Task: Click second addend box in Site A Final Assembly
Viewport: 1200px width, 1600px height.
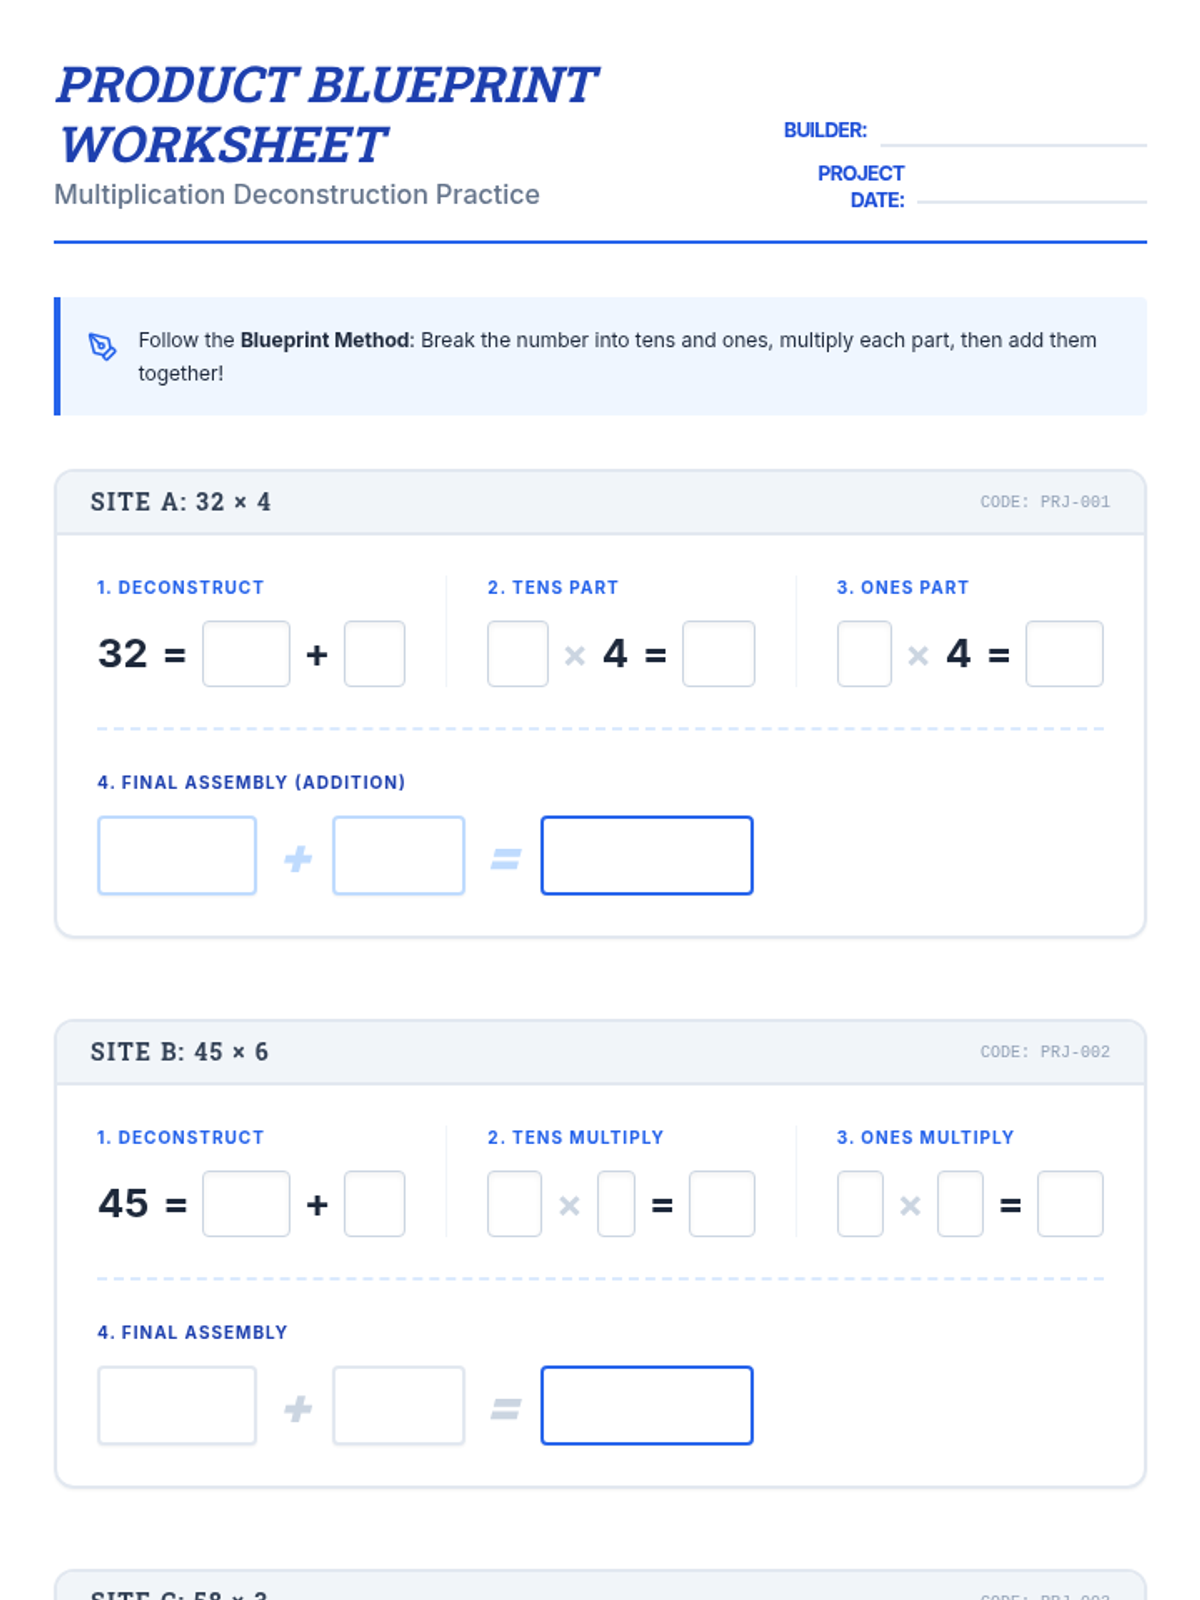Action: click(x=398, y=856)
